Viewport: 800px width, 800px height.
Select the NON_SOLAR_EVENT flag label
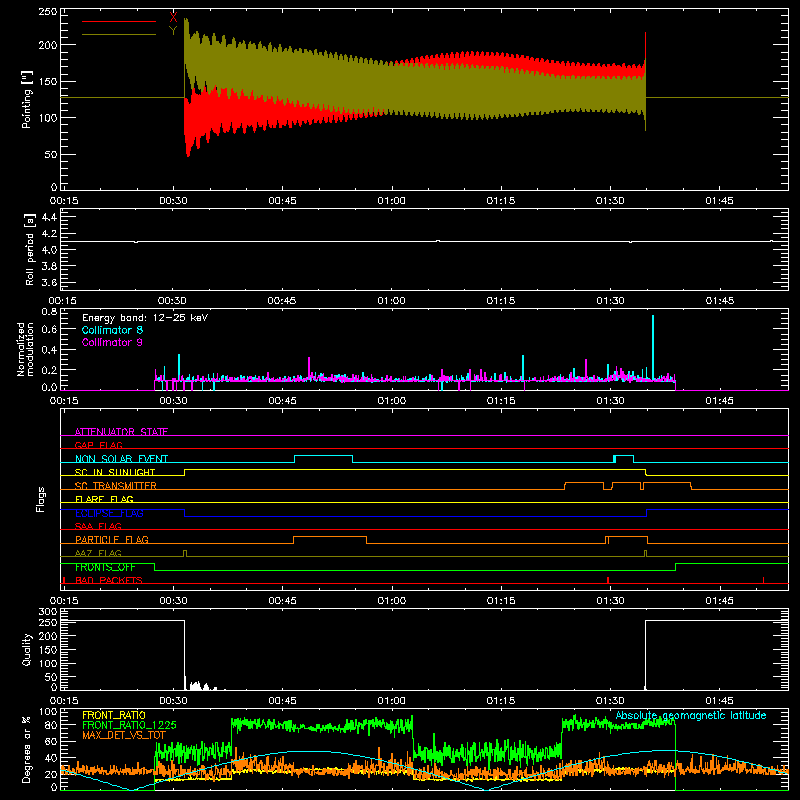click(121, 459)
